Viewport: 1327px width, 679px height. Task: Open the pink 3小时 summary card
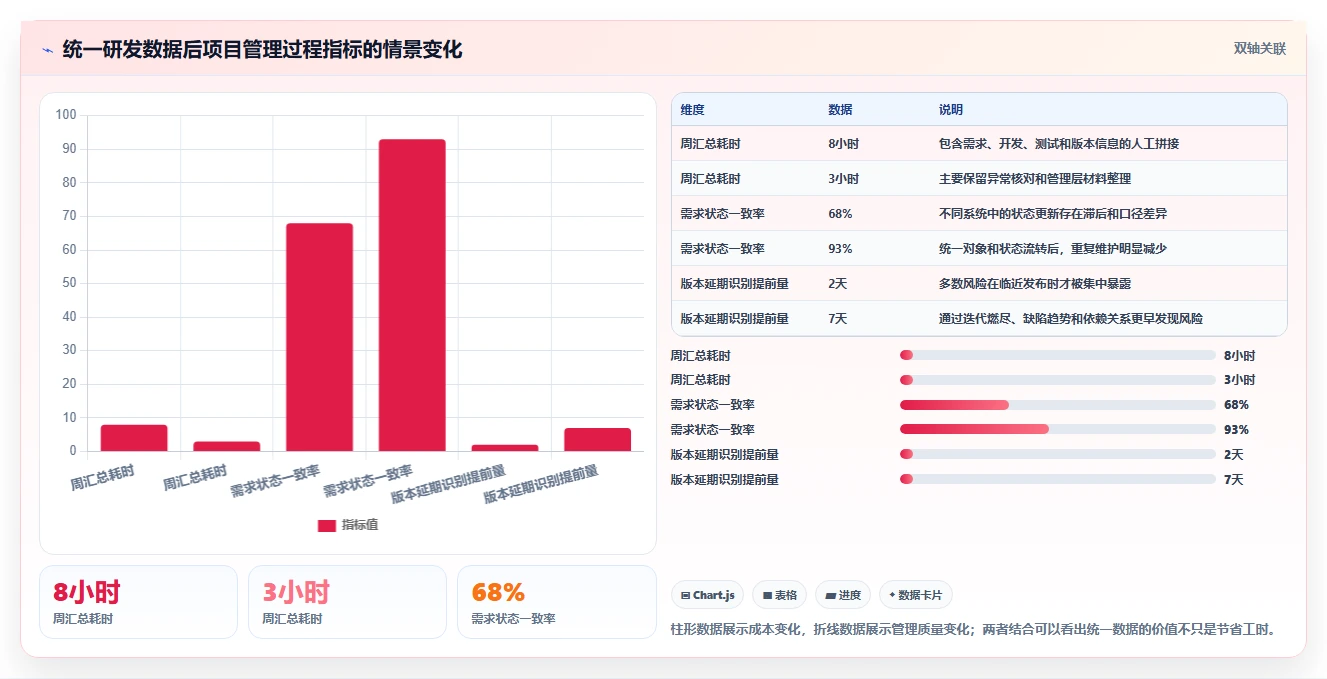(347, 602)
